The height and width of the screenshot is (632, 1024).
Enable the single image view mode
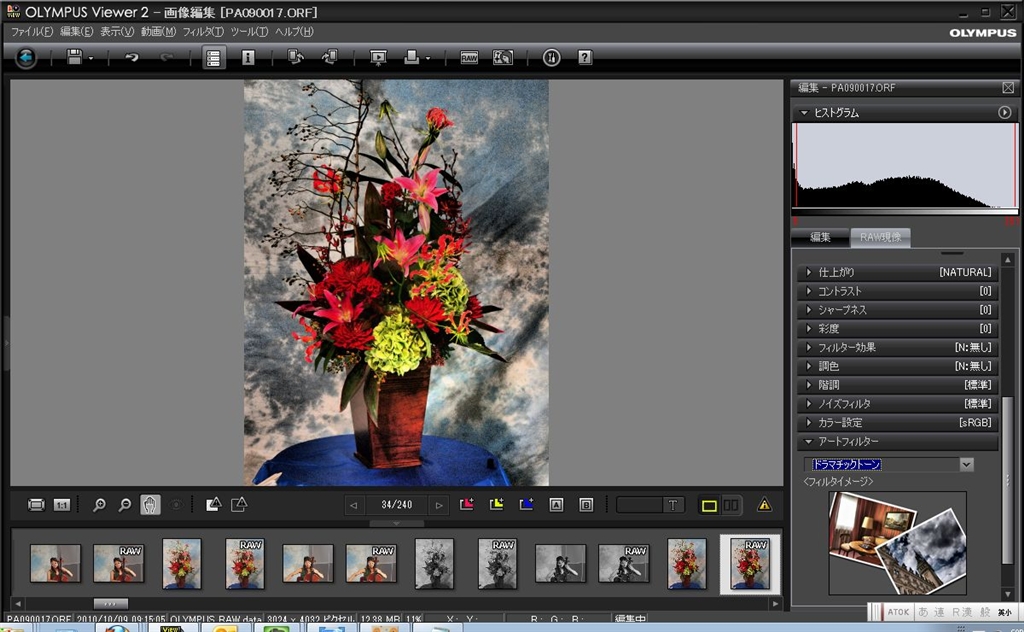(x=709, y=505)
